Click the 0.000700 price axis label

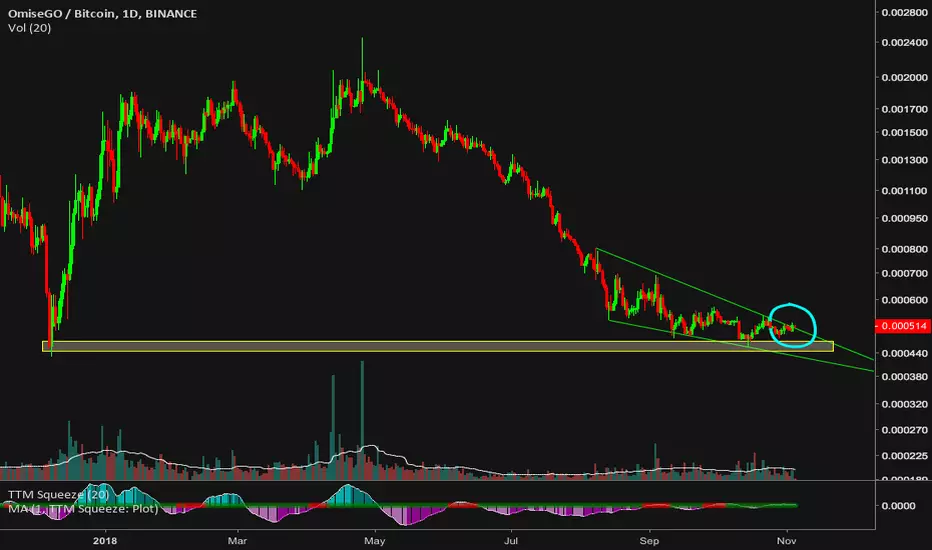[x=904, y=274]
